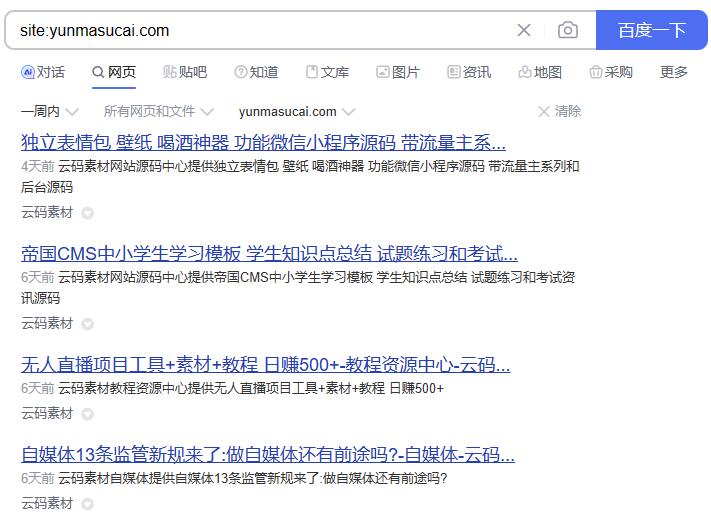Open the 对话 AI chat tab
This screenshot has height=515, width=711.
[x=43, y=72]
